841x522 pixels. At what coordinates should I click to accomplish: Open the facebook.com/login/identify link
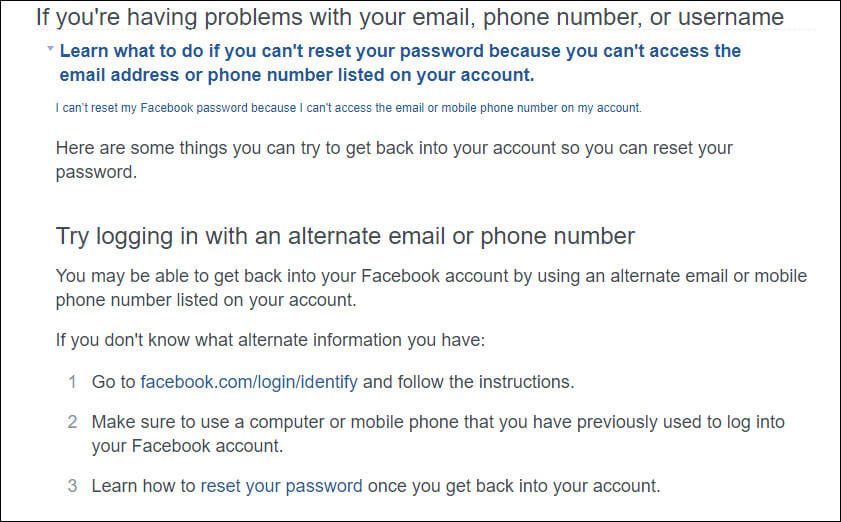(x=249, y=381)
